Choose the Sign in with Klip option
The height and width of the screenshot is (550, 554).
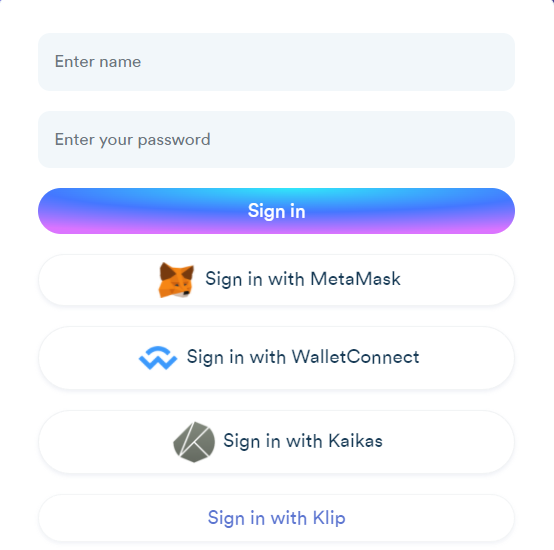click(276, 518)
